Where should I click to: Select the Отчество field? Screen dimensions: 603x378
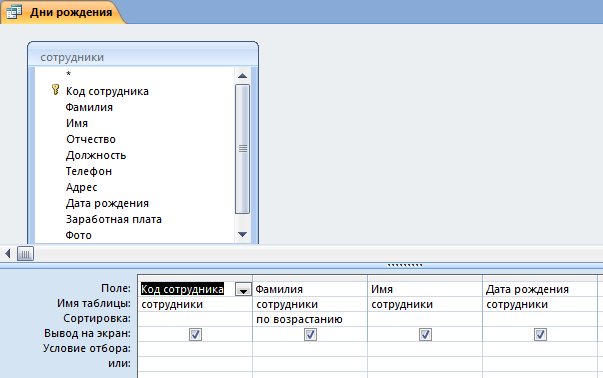pos(90,139)
